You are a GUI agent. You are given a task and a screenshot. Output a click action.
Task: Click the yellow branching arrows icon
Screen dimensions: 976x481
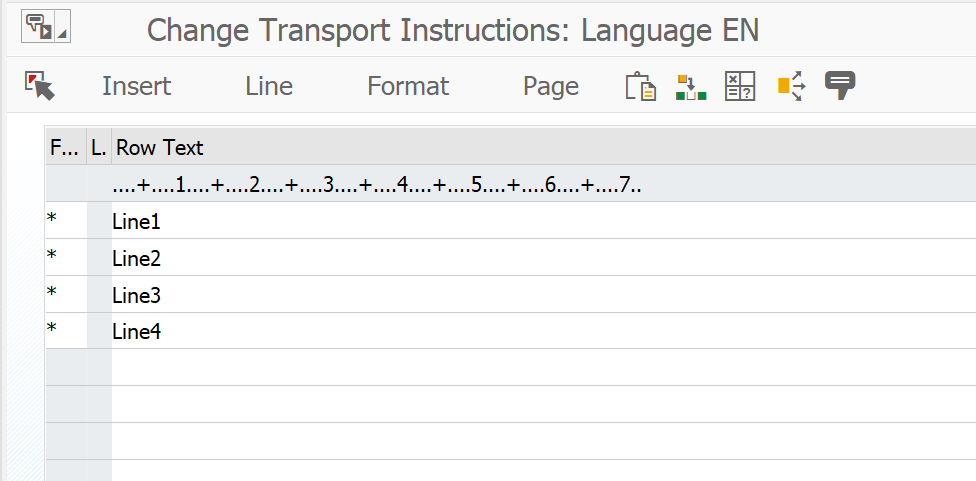tap(791, 86)
